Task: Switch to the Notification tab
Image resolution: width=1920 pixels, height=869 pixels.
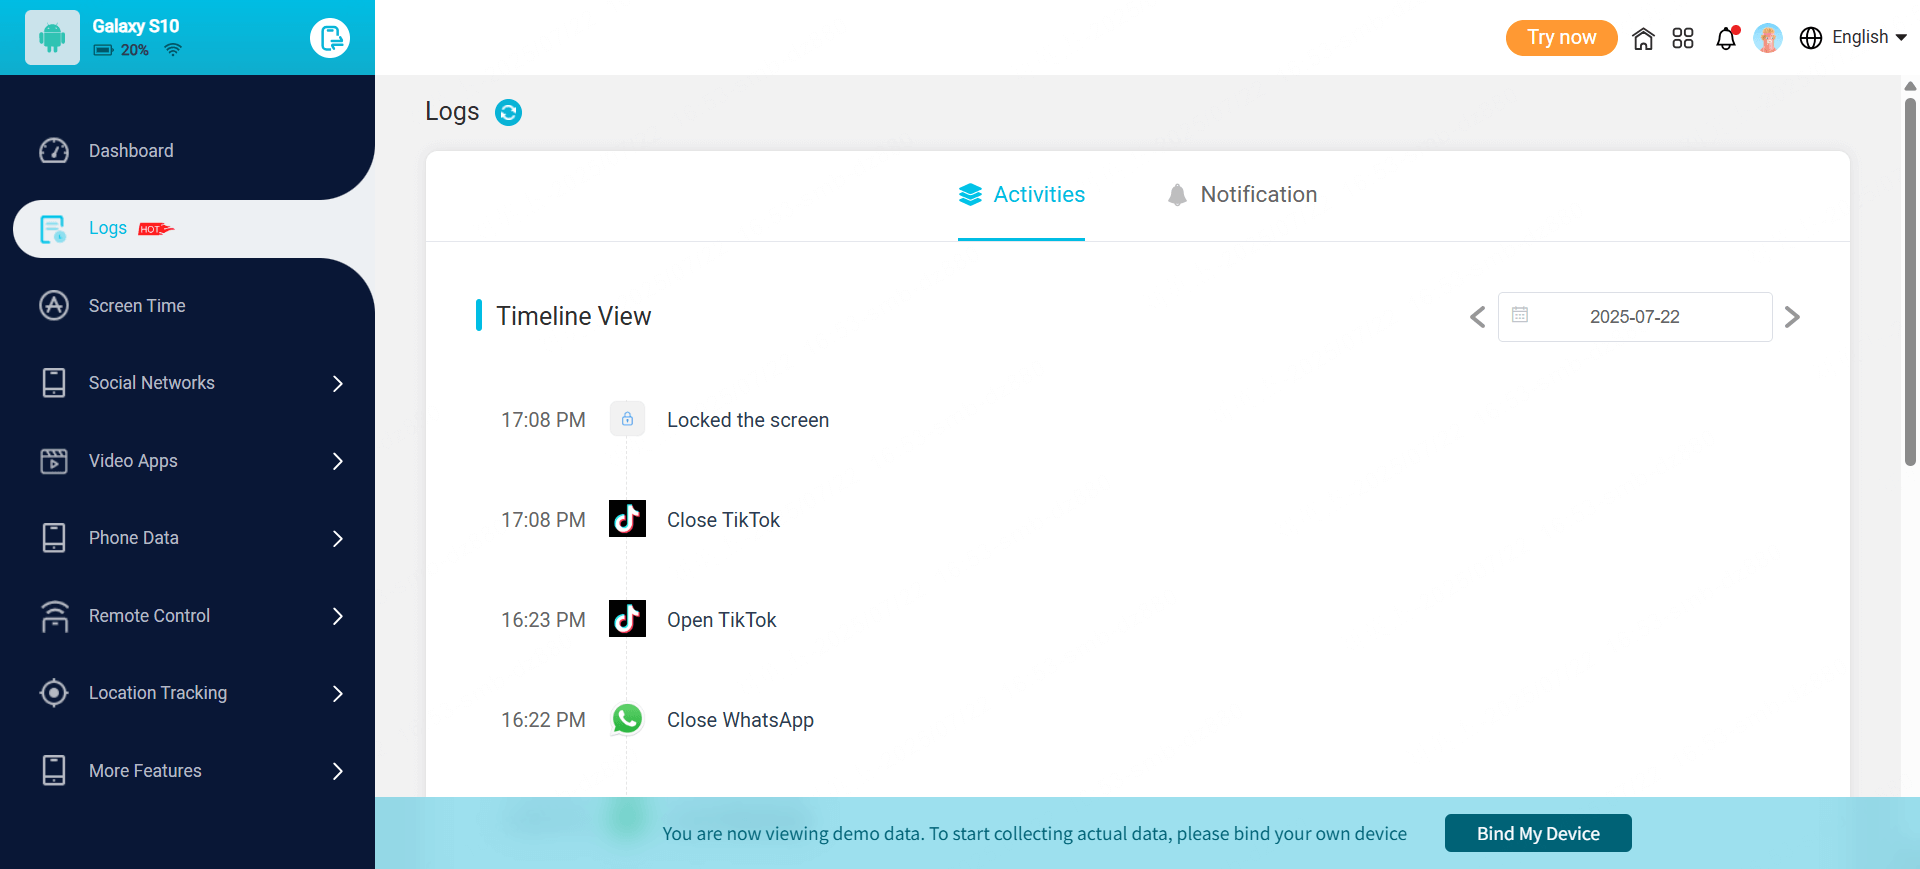Action: pos(1242,195)
